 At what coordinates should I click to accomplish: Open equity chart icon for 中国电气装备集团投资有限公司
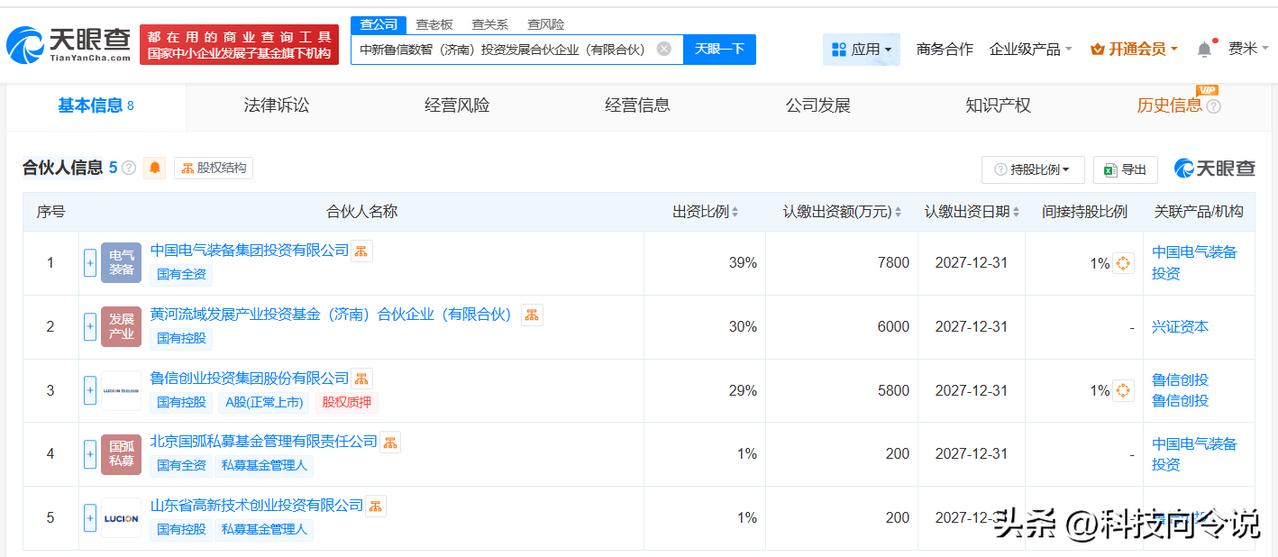click(x=362, y=251)
